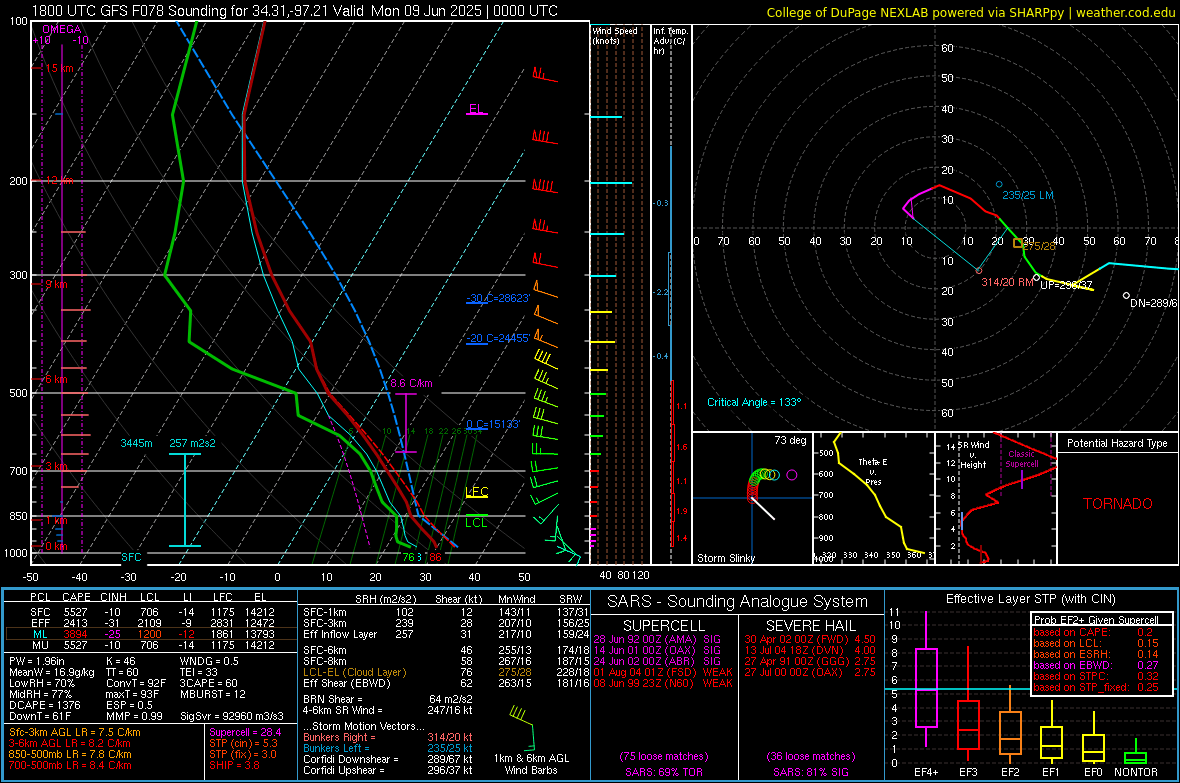This screenshot has height=783, width=1180.
Task: Click the orange 75/28 square marker on hodograph
Action: click(x=1018, y=243)
